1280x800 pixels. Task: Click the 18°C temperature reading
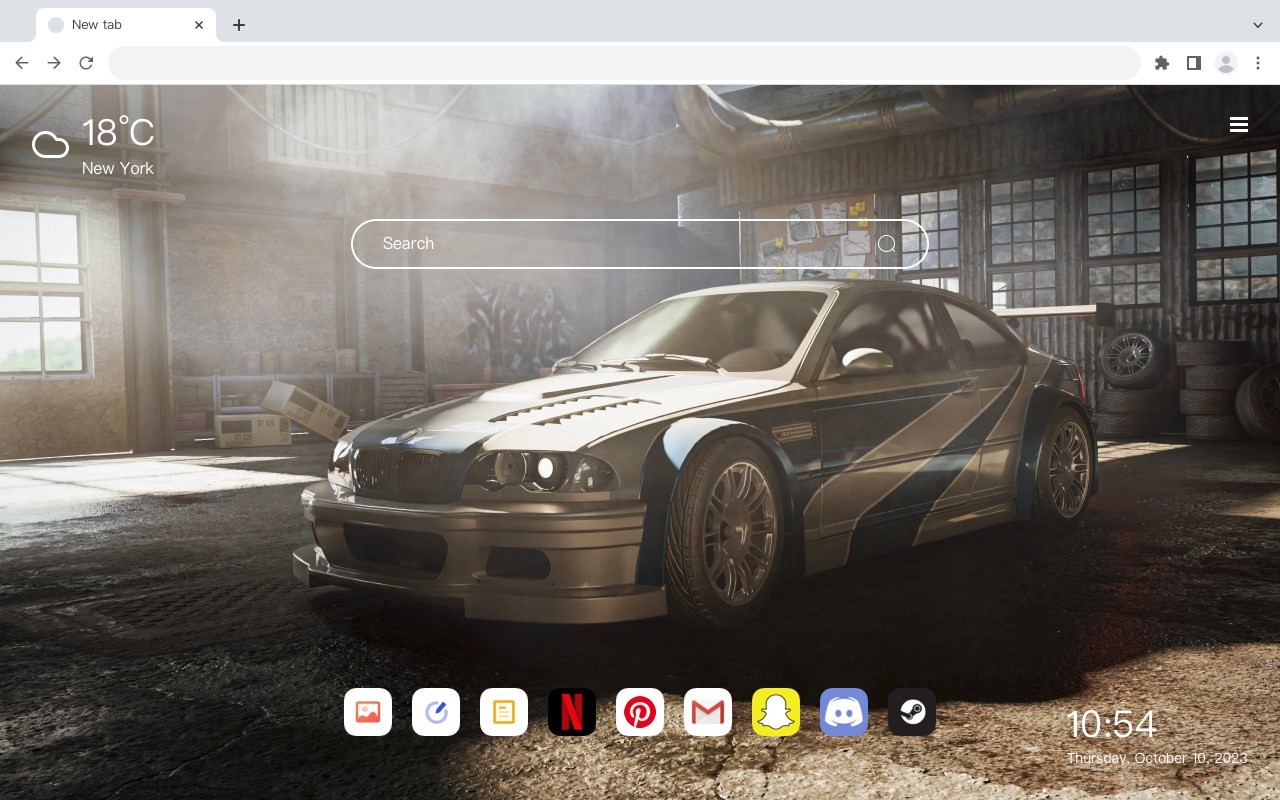click(x=118, y=133)
